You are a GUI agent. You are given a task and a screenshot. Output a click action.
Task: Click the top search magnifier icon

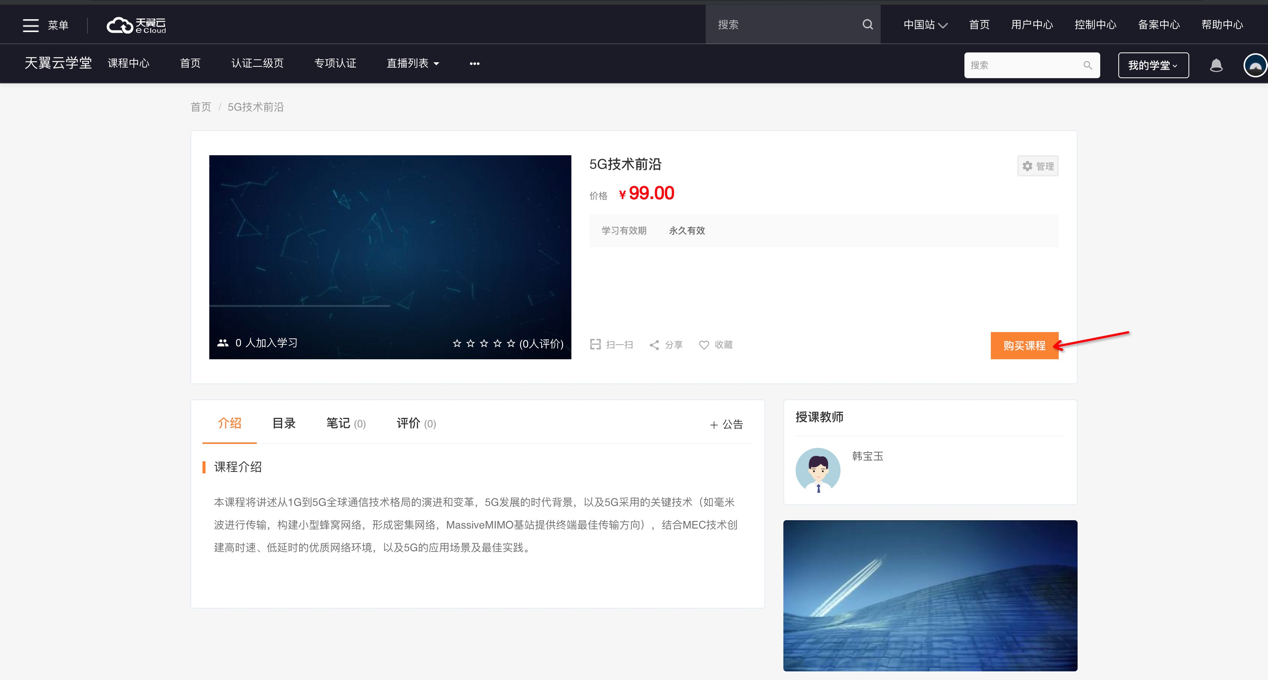[x=867, y=25]
